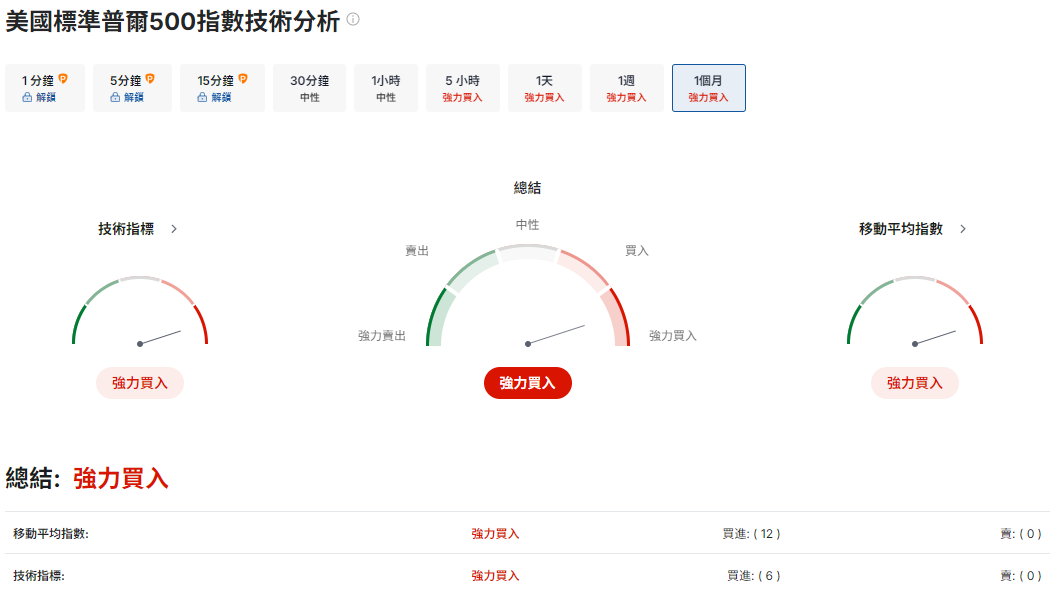Click the P badge on the 5分鐘 timeframe

(x=150, y=78)
